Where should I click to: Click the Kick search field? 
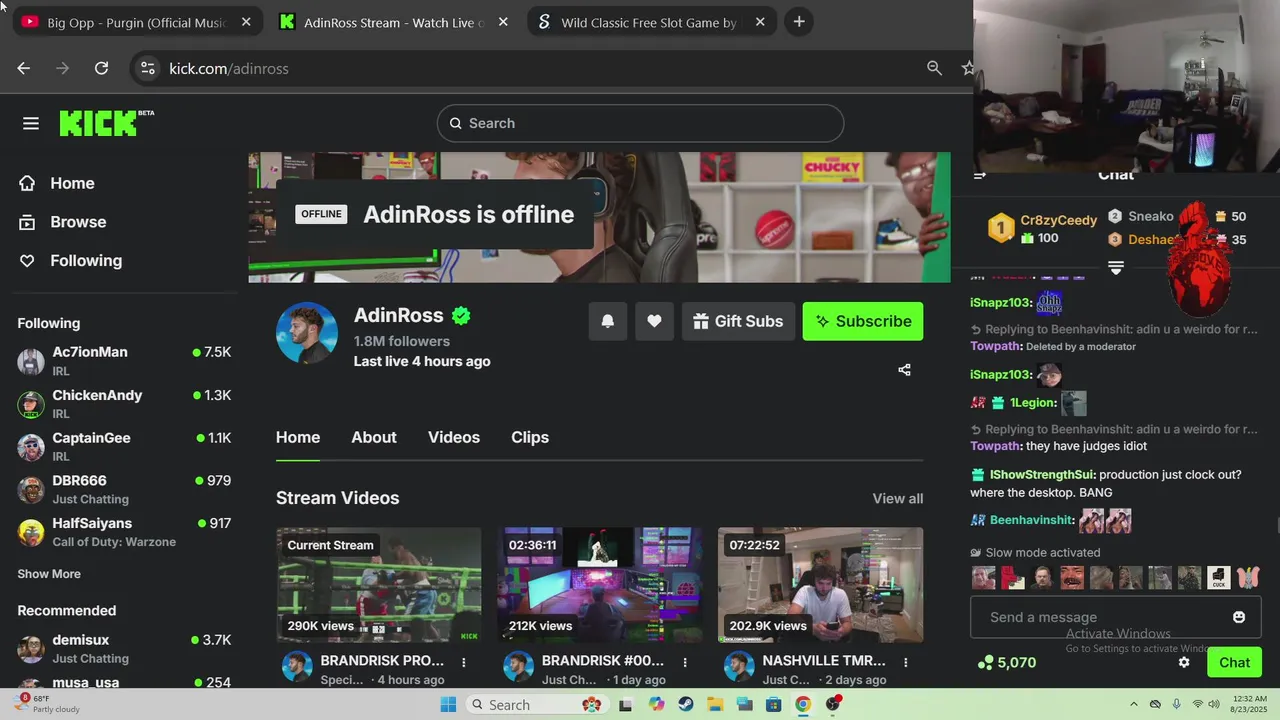pyautogui.click(x=640, y=123)
